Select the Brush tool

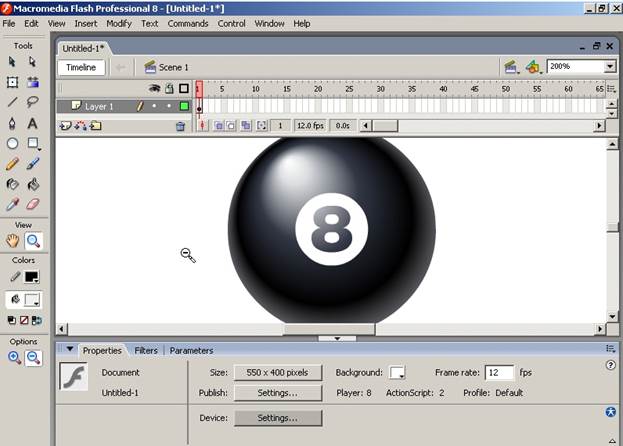coord(33,164)
